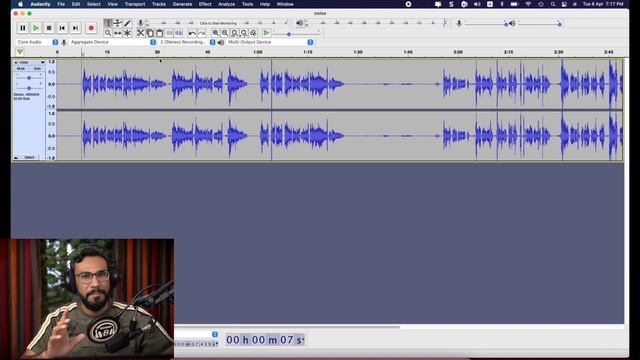
Task: Collapse the track with the bottom-left arrow
Action: coord(16,158)
